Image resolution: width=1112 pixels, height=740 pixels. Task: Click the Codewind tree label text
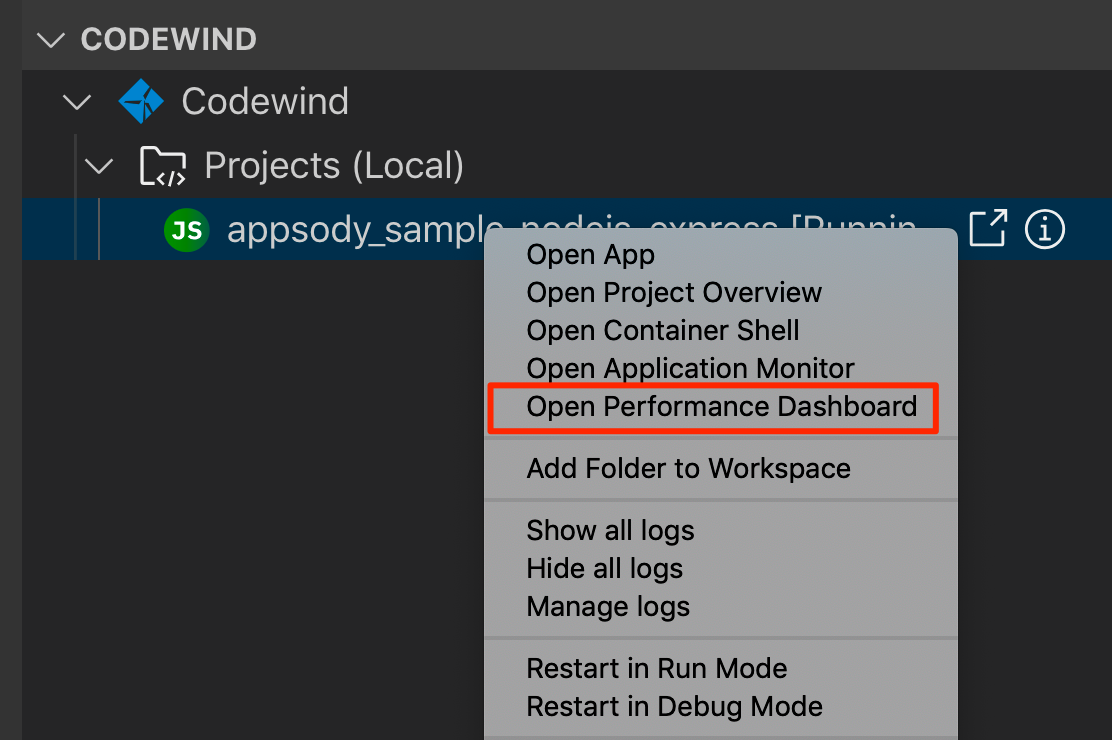coord(265,101)
